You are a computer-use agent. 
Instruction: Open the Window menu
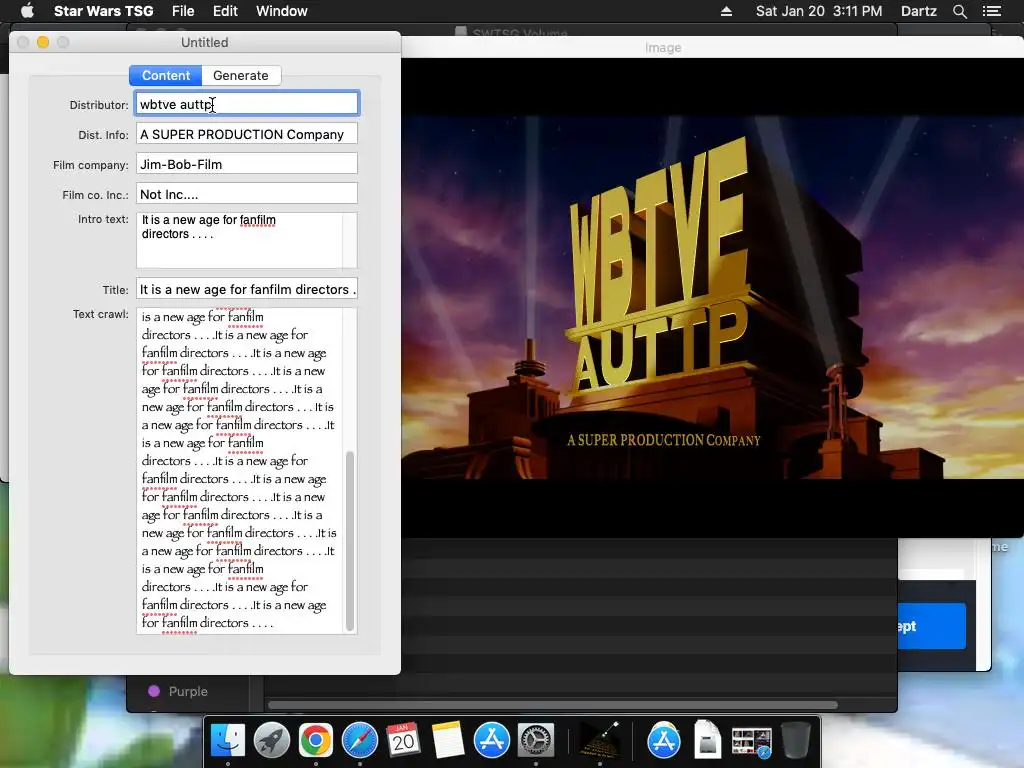(x=281, y=11)
